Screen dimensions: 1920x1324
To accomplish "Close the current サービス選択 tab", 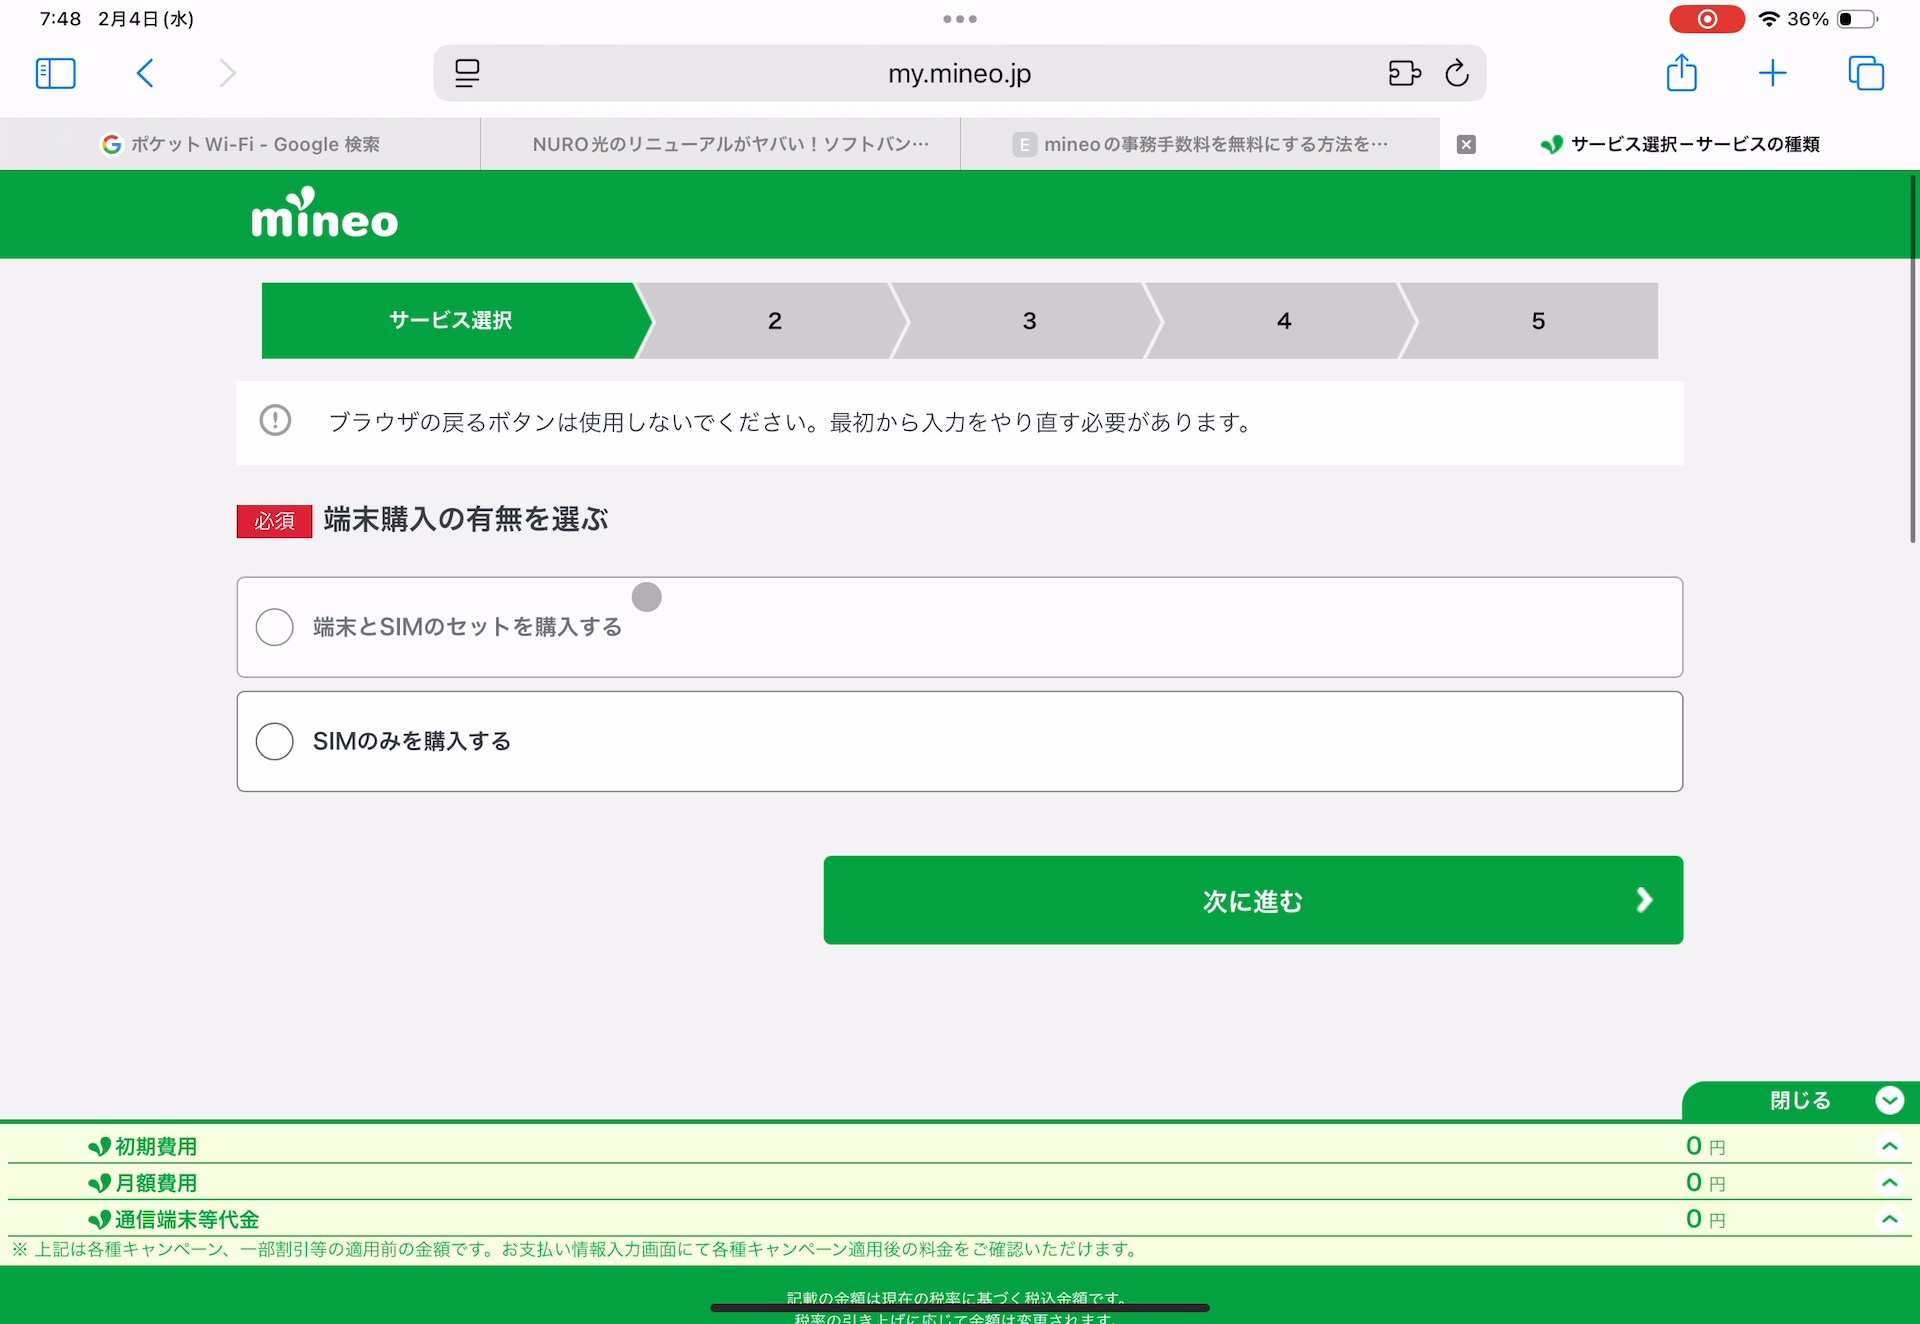I will click(x=1466, y=144).
